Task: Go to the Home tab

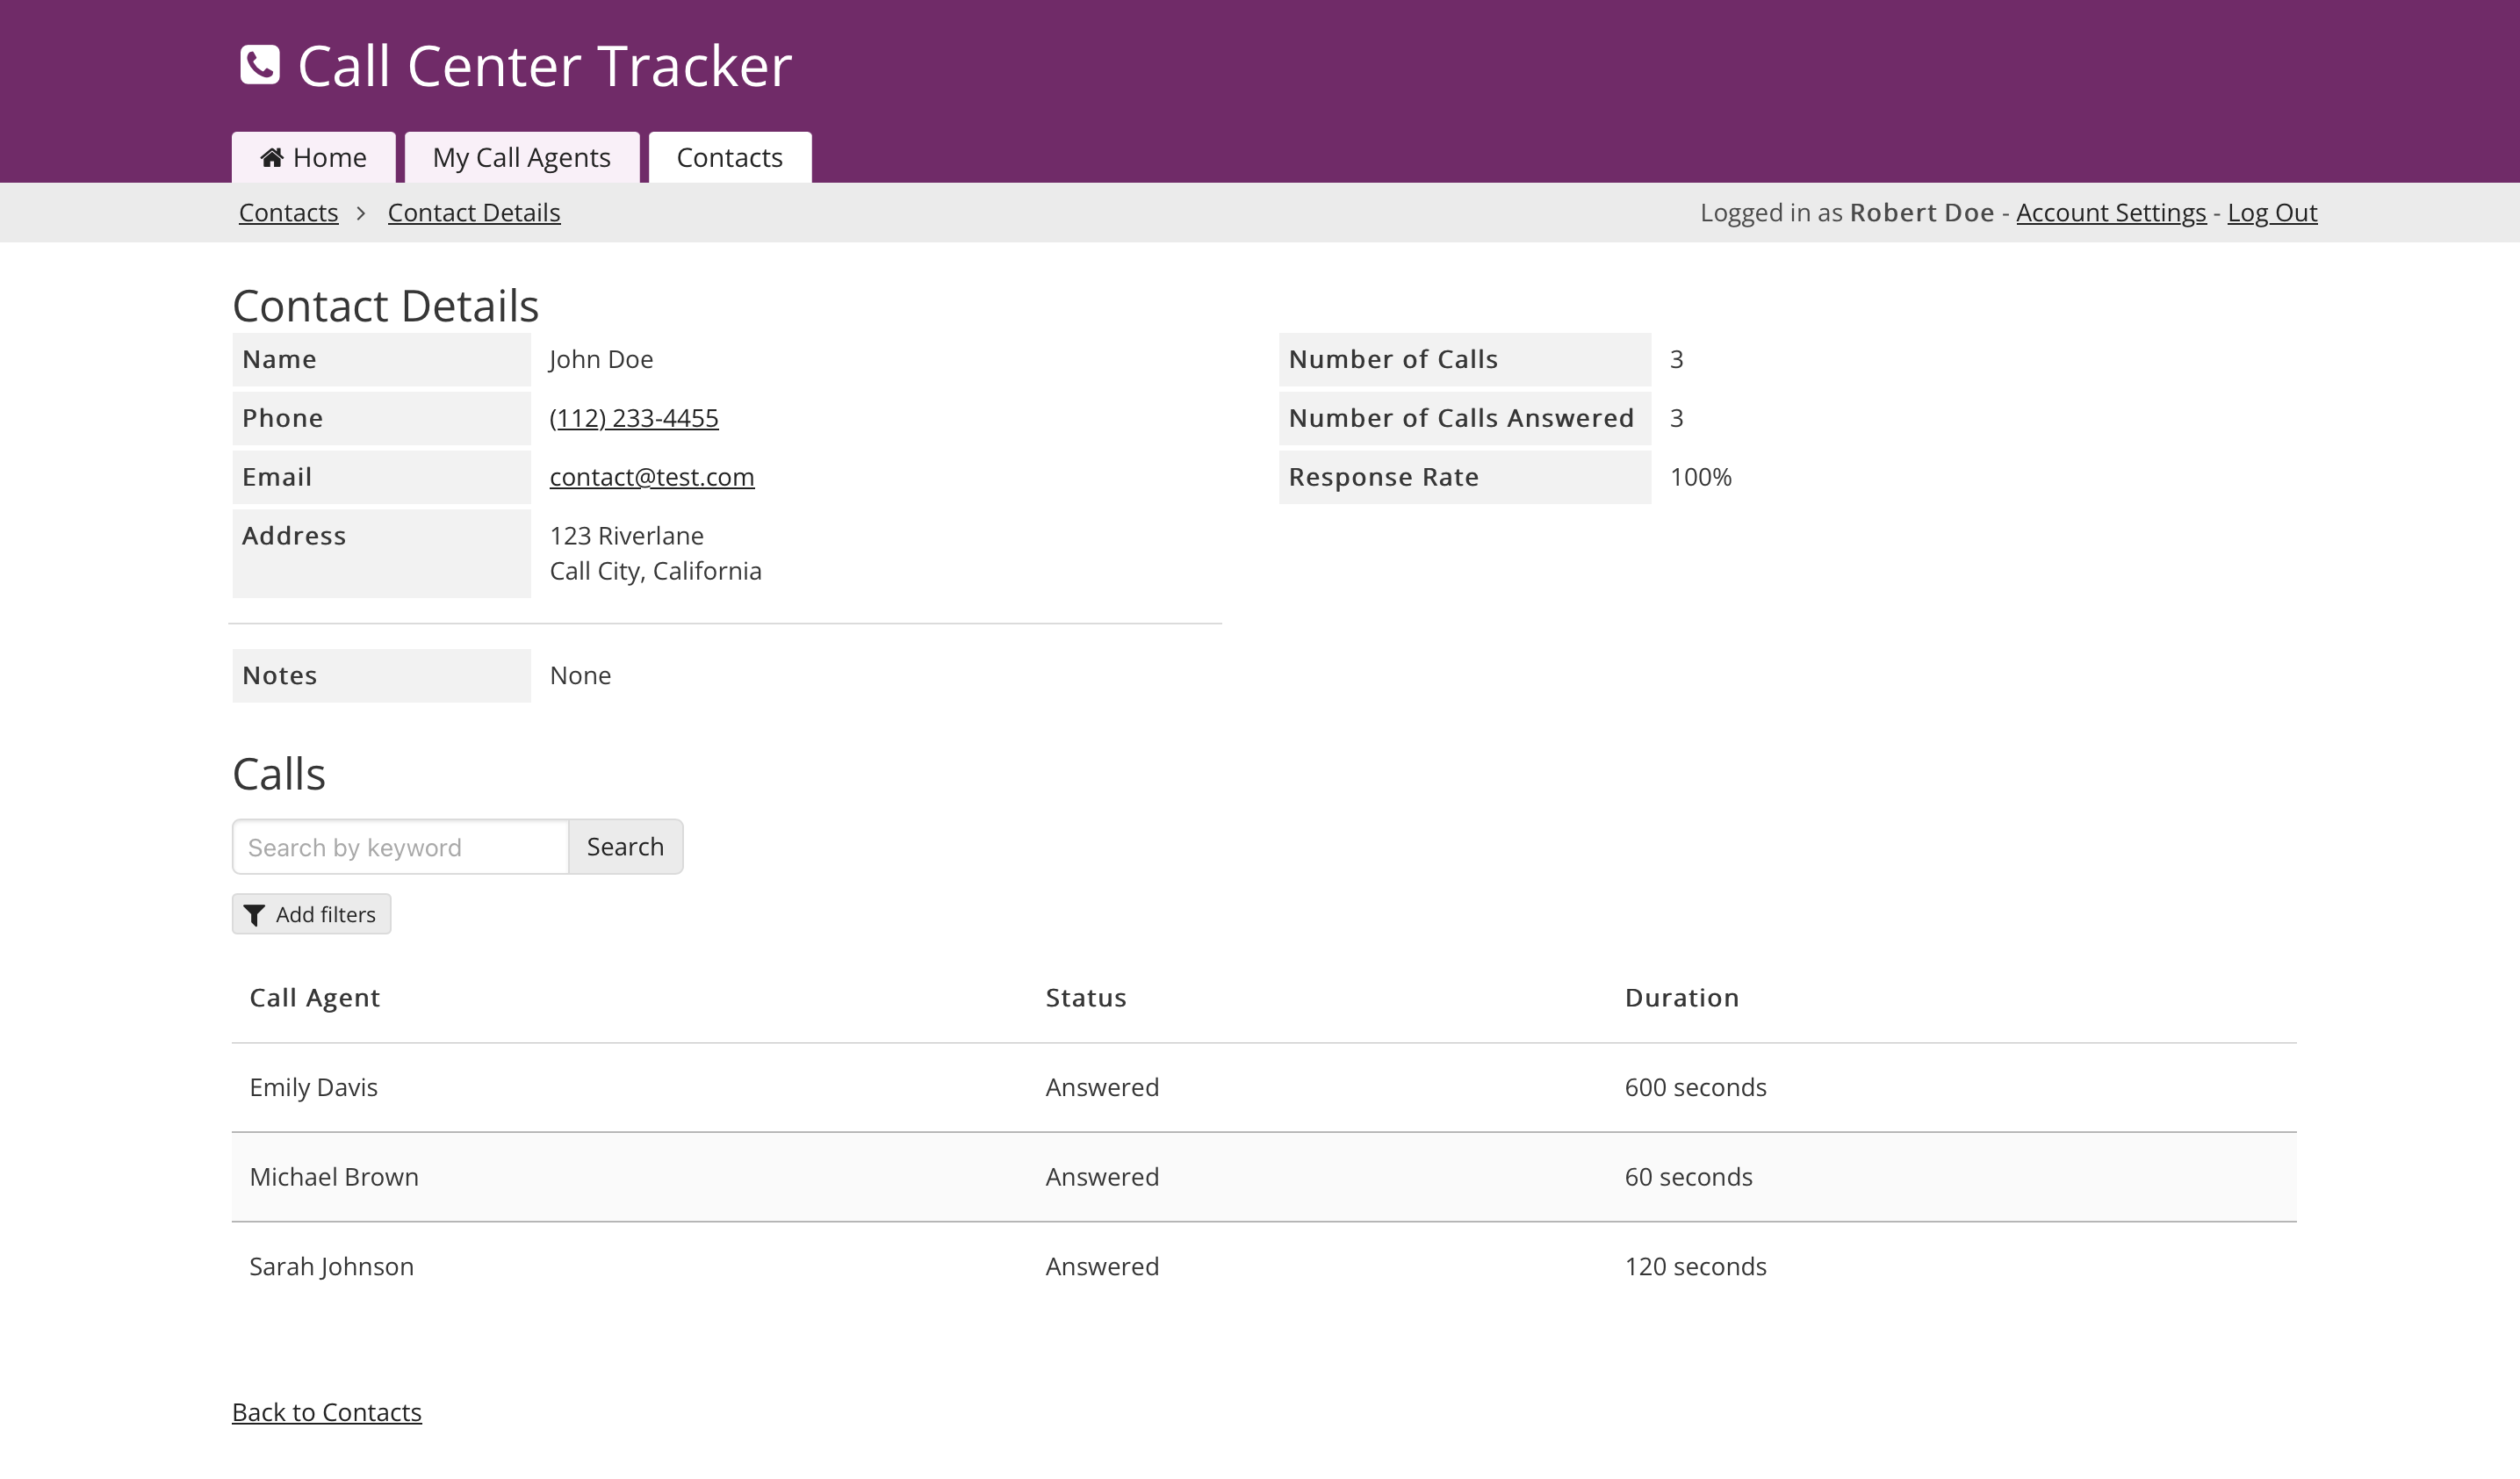Action: 314,158
